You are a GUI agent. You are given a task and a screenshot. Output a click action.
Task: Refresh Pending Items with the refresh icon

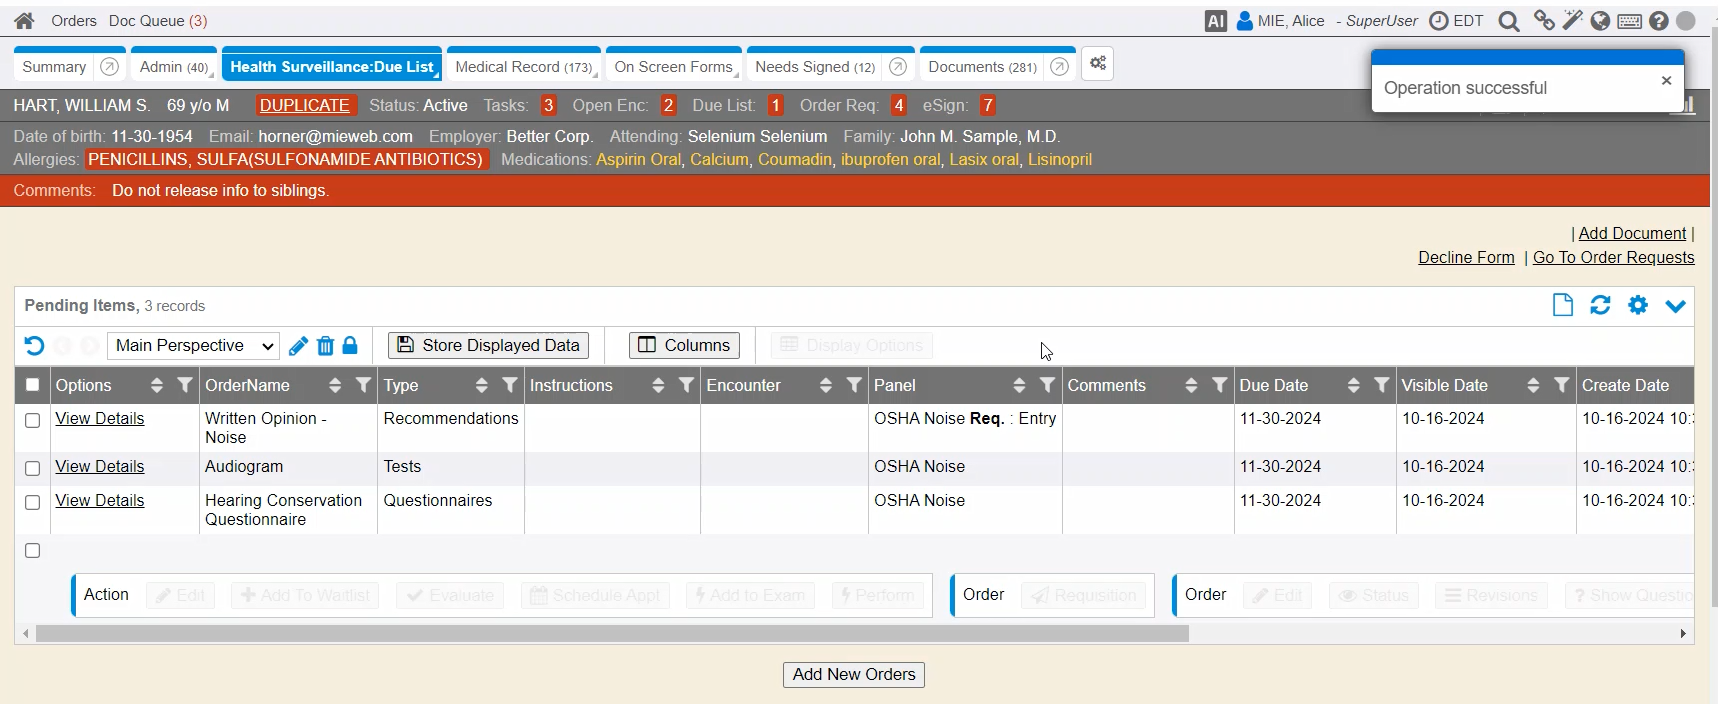[1600, 305]
